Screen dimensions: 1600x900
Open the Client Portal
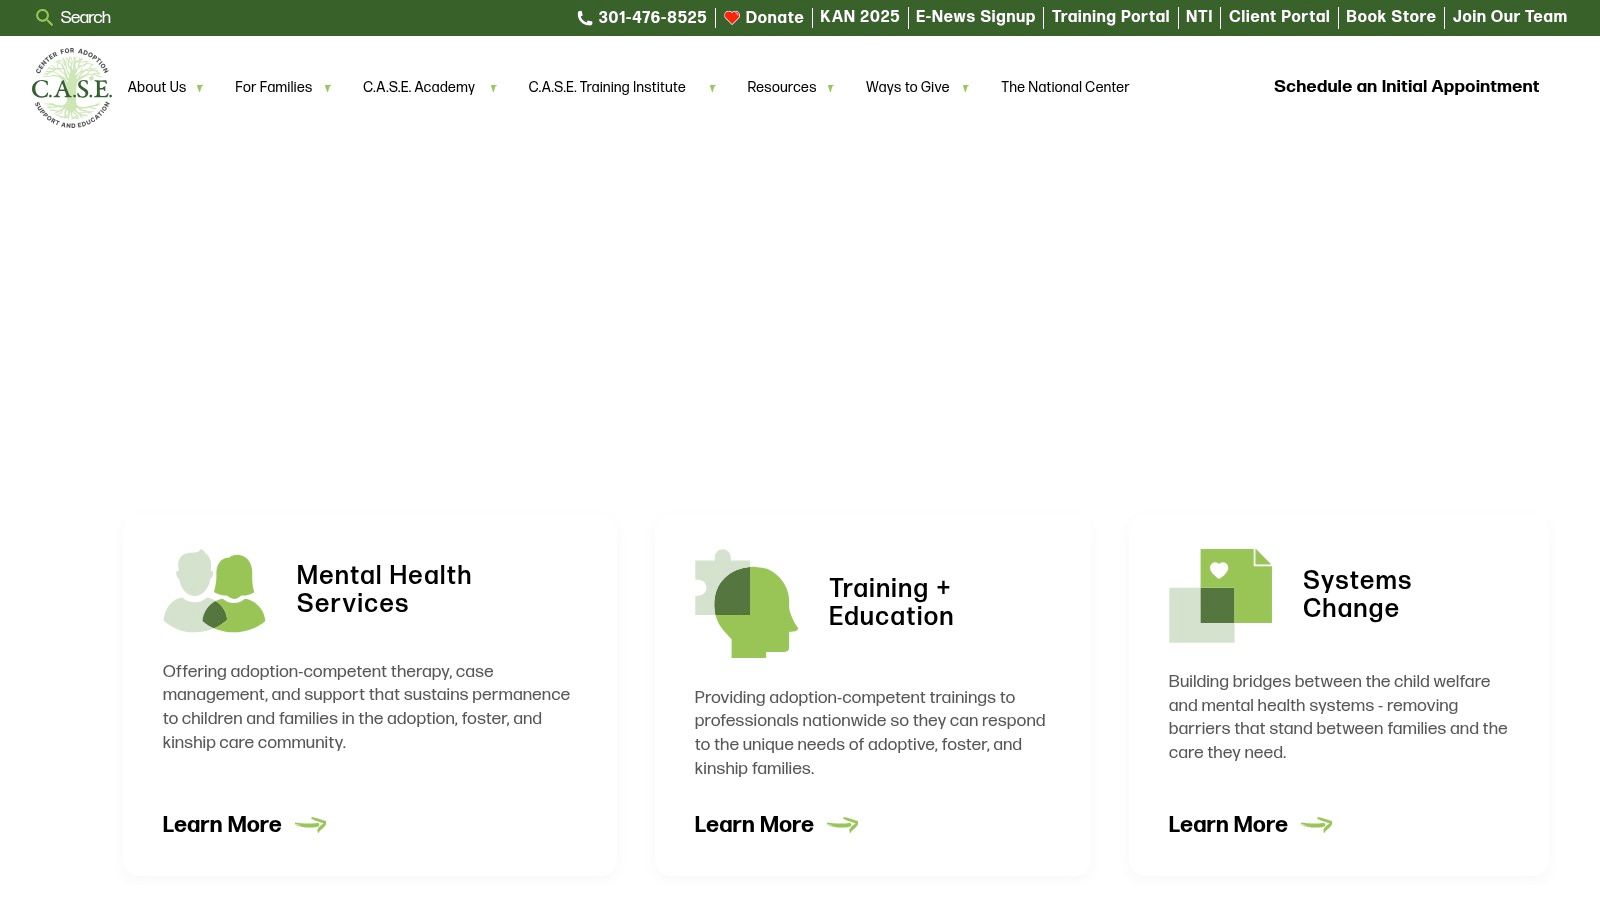[1279, 17]
